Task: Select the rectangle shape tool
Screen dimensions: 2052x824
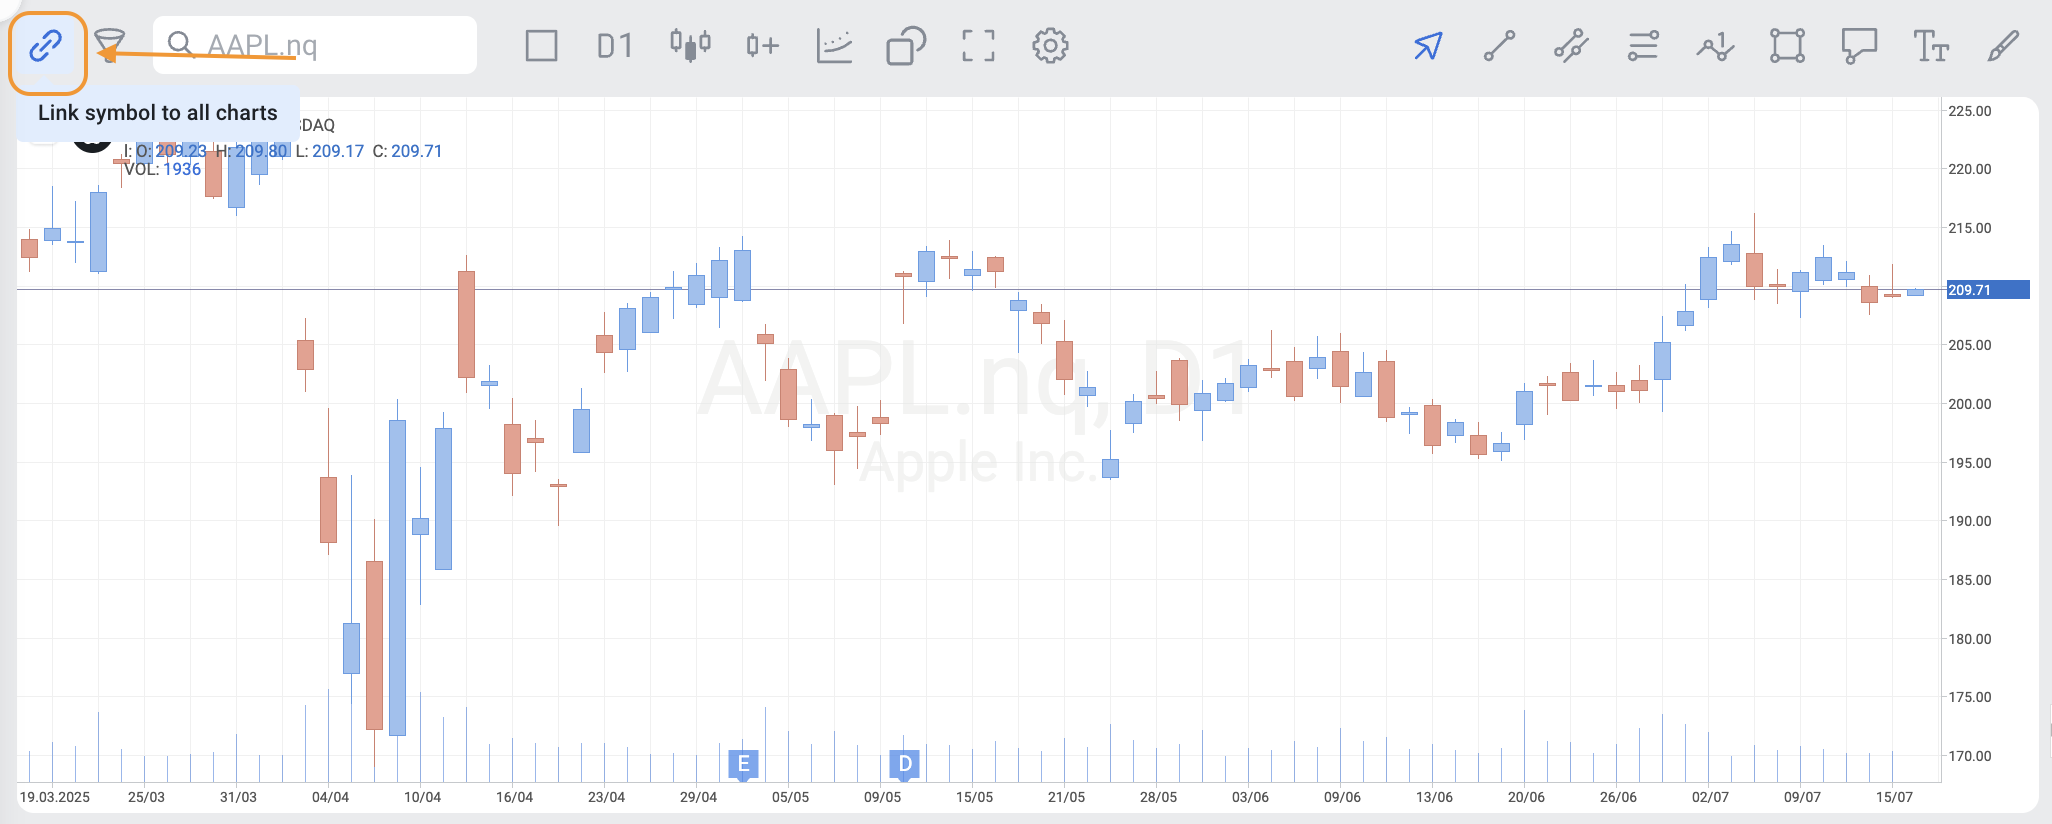Action: point(1787,46)
